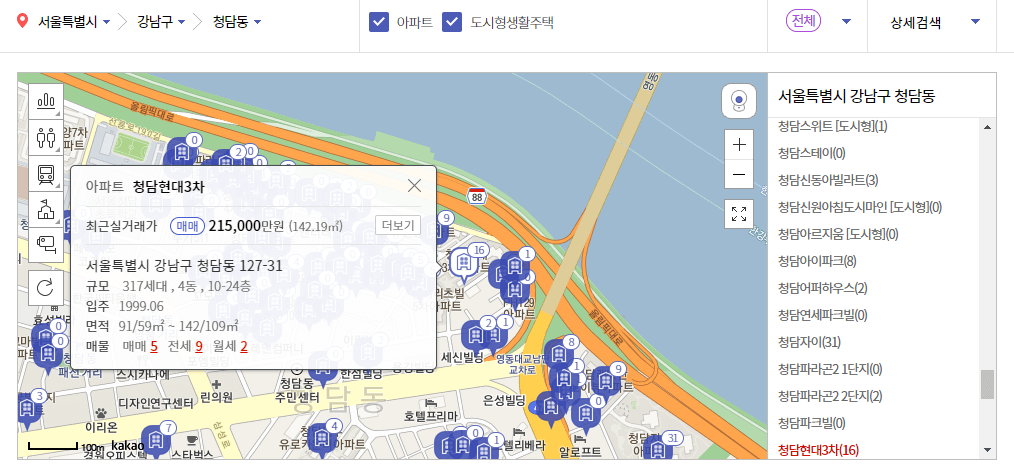Click the 청담현대3차 popup title

coord(169,187)
